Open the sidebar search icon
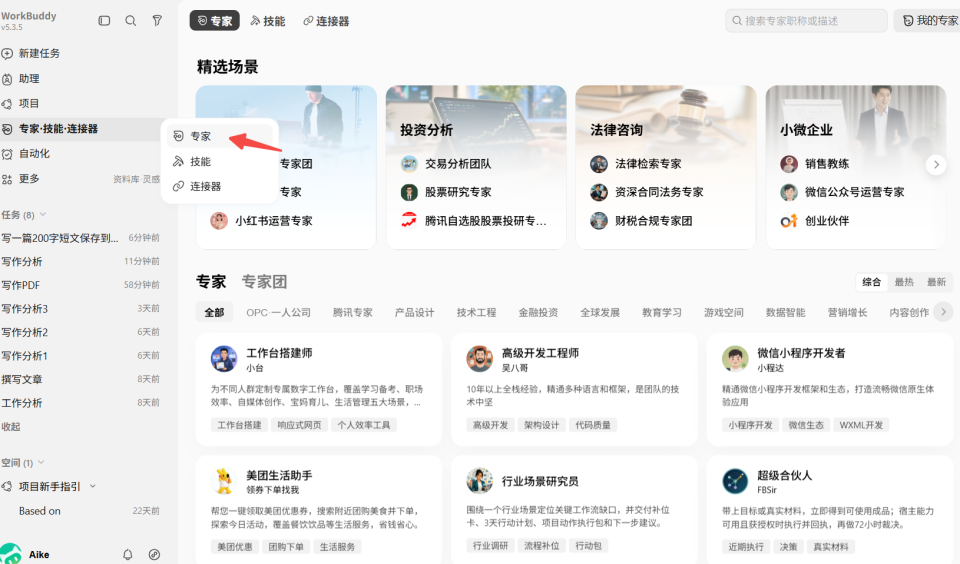Image resolution: width=960 pixels, height=564 pixels. [130, 21]
